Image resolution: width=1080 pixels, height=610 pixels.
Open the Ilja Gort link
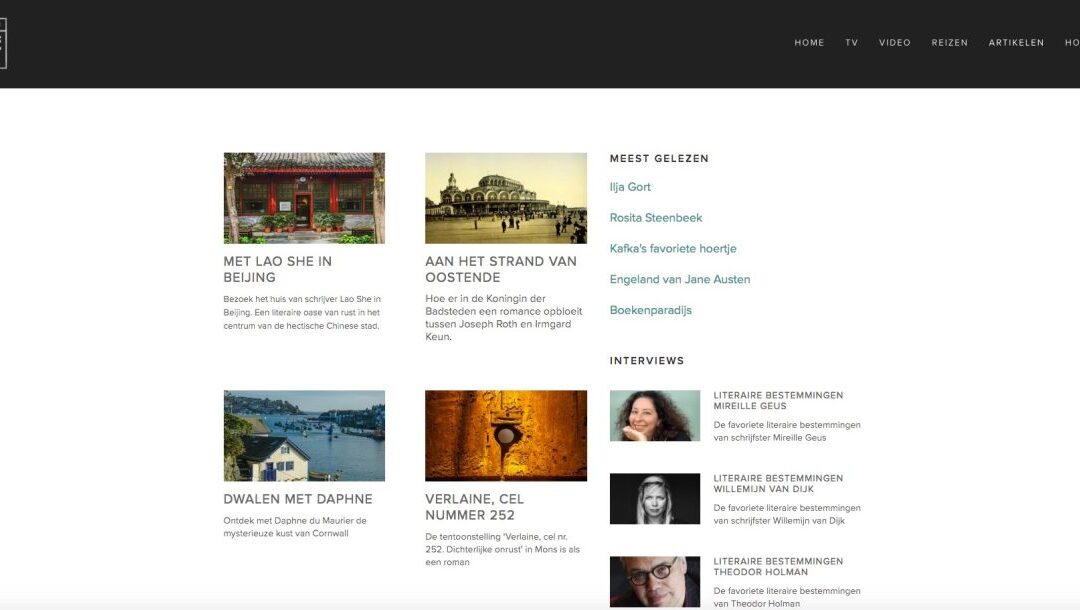click(x=630, y=187)
